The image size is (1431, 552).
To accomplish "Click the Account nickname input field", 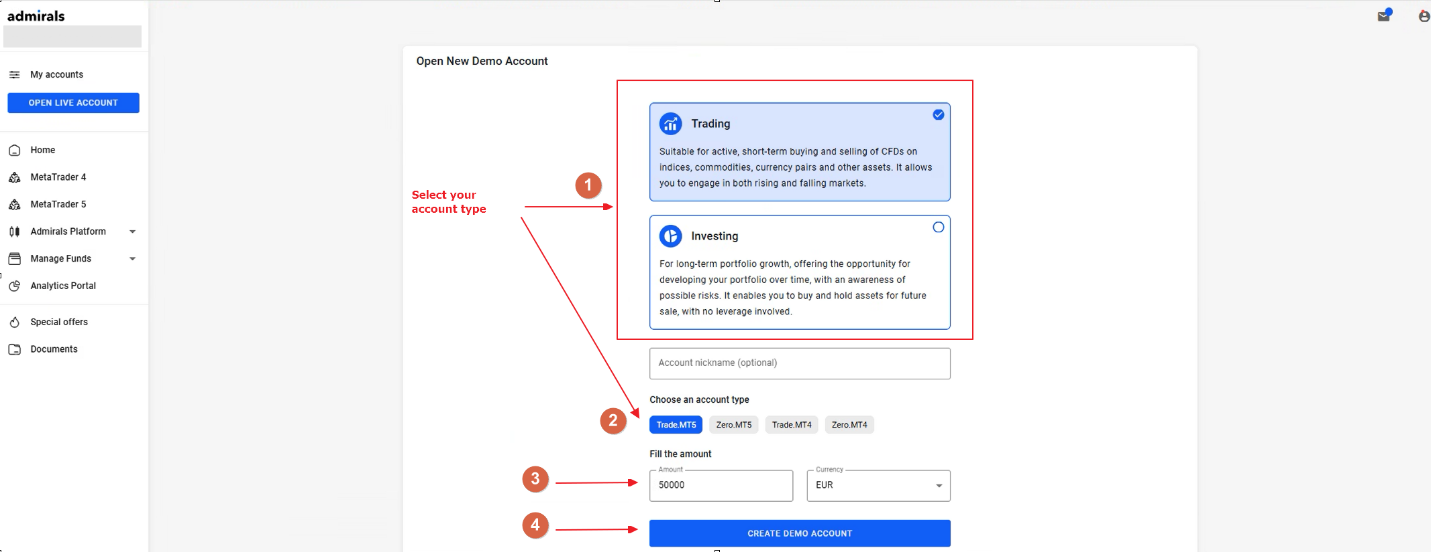I will 800,363.
